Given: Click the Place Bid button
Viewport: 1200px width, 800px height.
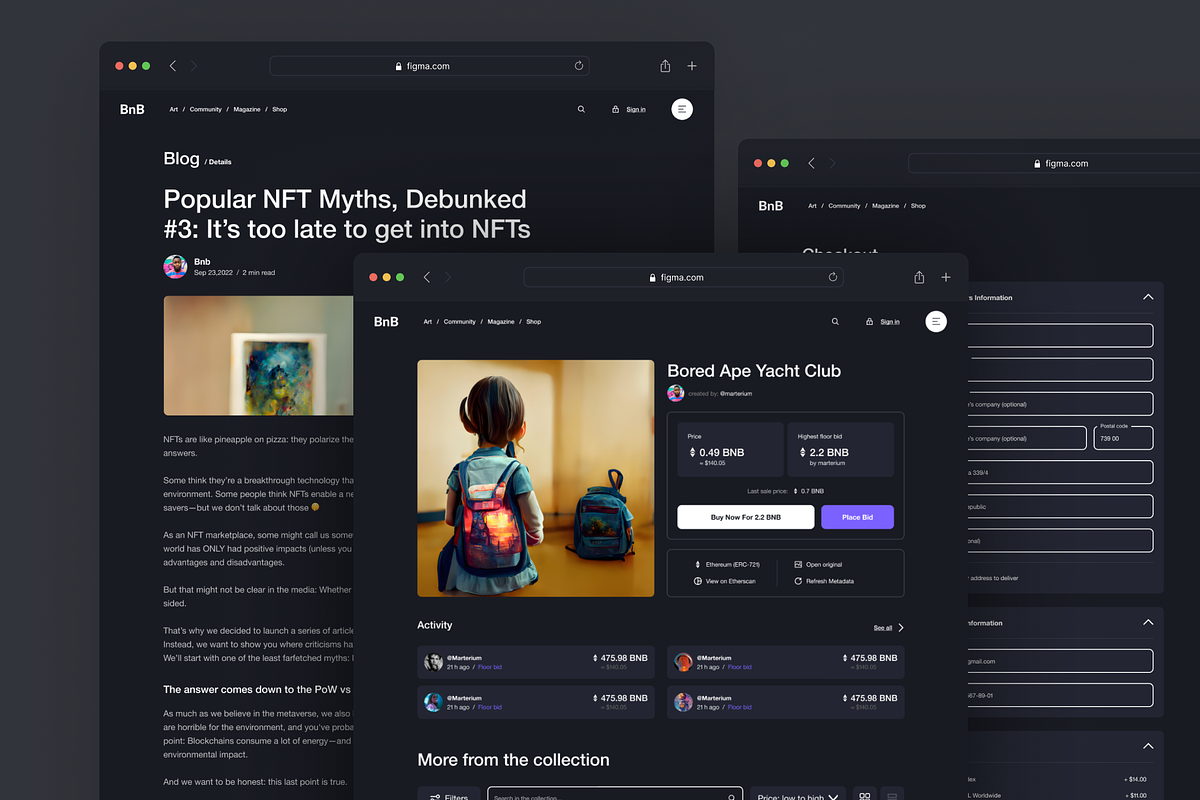Looking at the screenshot, I should click(x=858, y=517).
